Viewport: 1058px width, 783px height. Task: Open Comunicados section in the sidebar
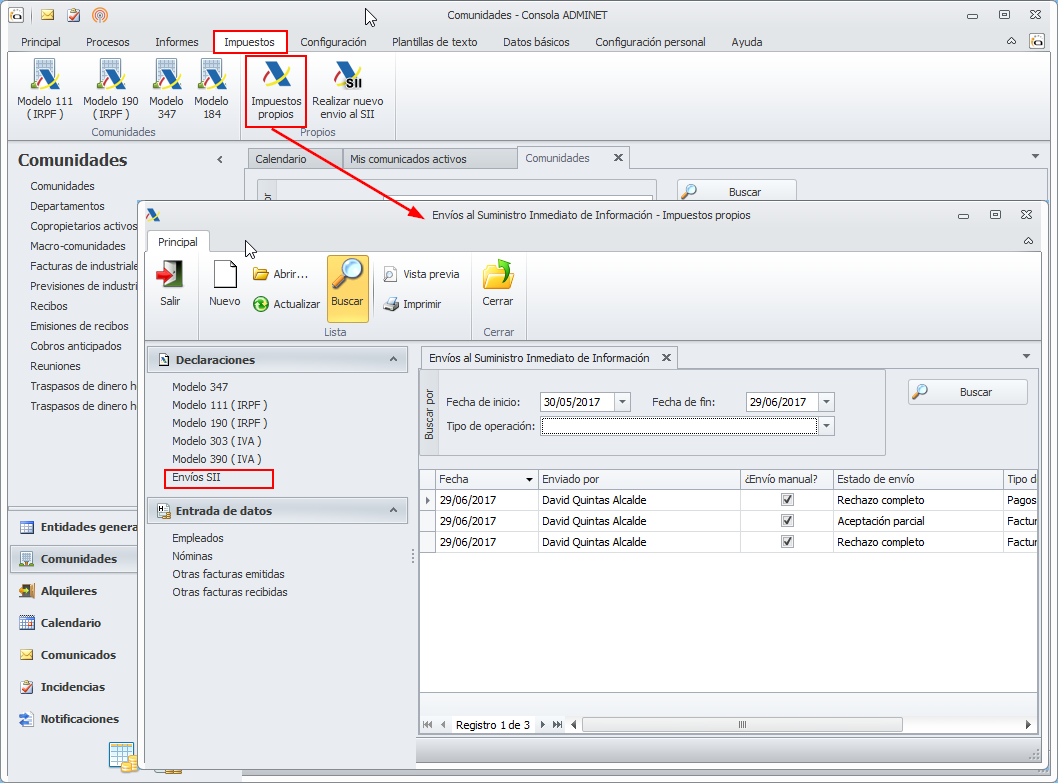click(x=78, y=655)
